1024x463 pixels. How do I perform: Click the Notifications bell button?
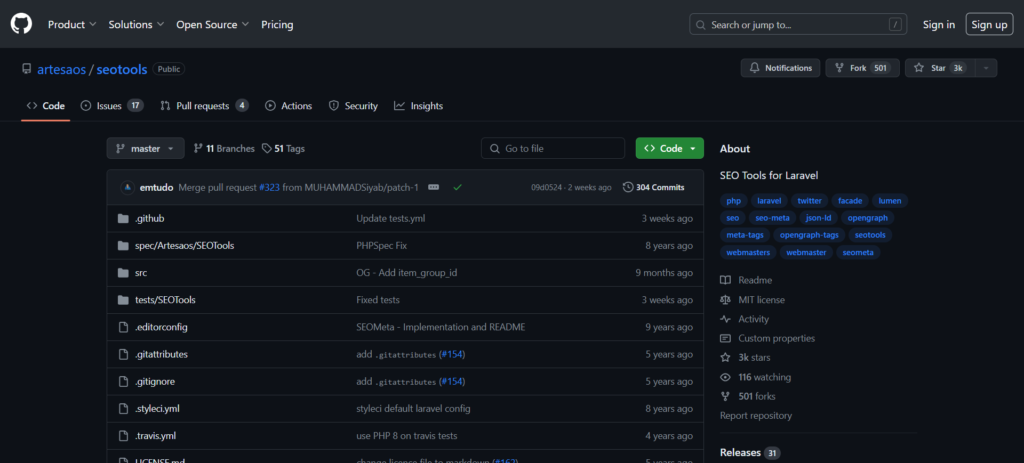point(780,68)
